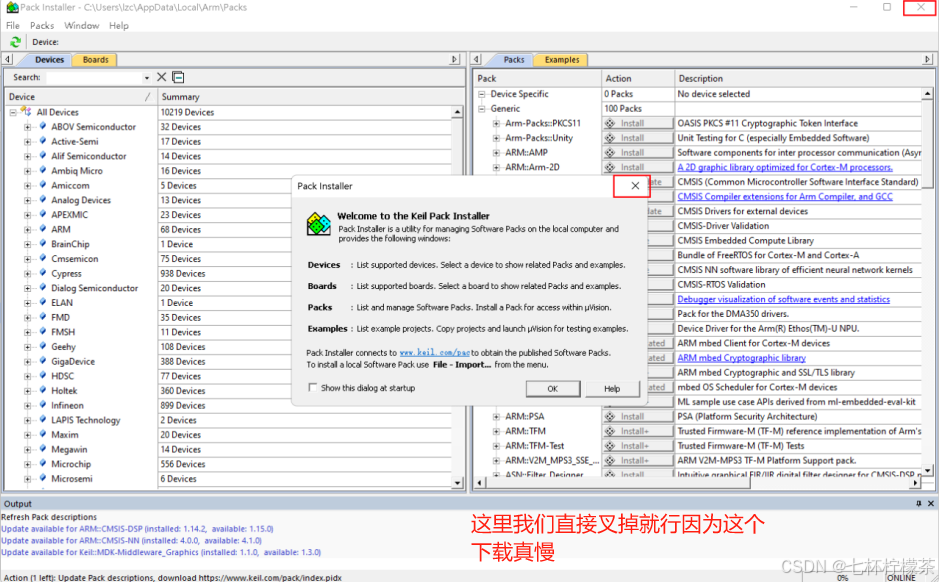Open the Help menu
This screenshot has height=582, width=939.
[x=119, y=25]
